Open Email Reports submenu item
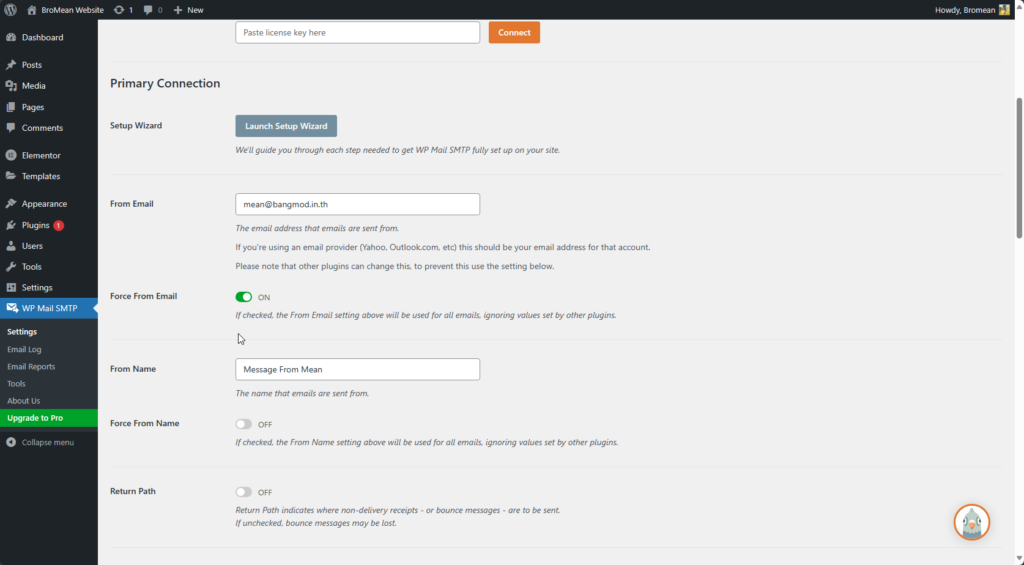Screen dimensions: 1024x565 pyautogui.click(x=31, y=366)
